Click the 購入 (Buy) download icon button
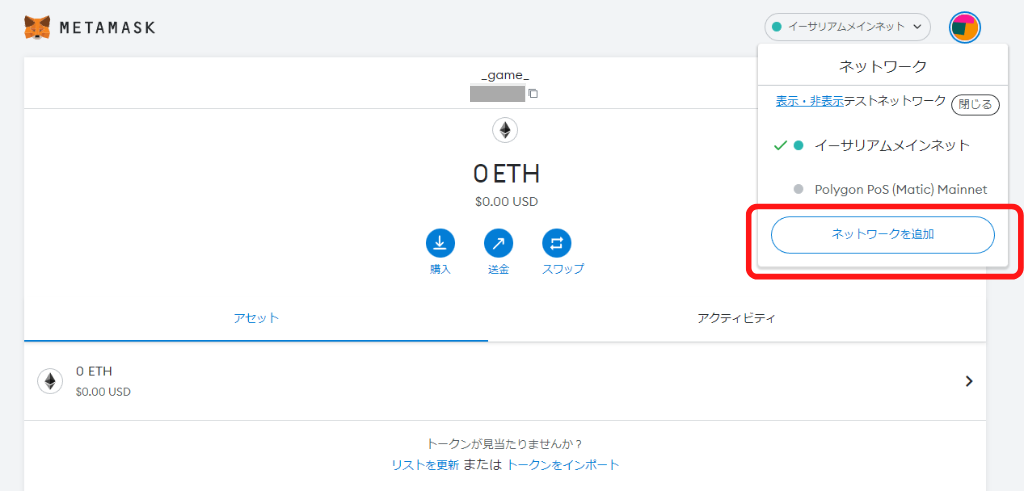1024x499 pixels. click(x=440, y=244)
